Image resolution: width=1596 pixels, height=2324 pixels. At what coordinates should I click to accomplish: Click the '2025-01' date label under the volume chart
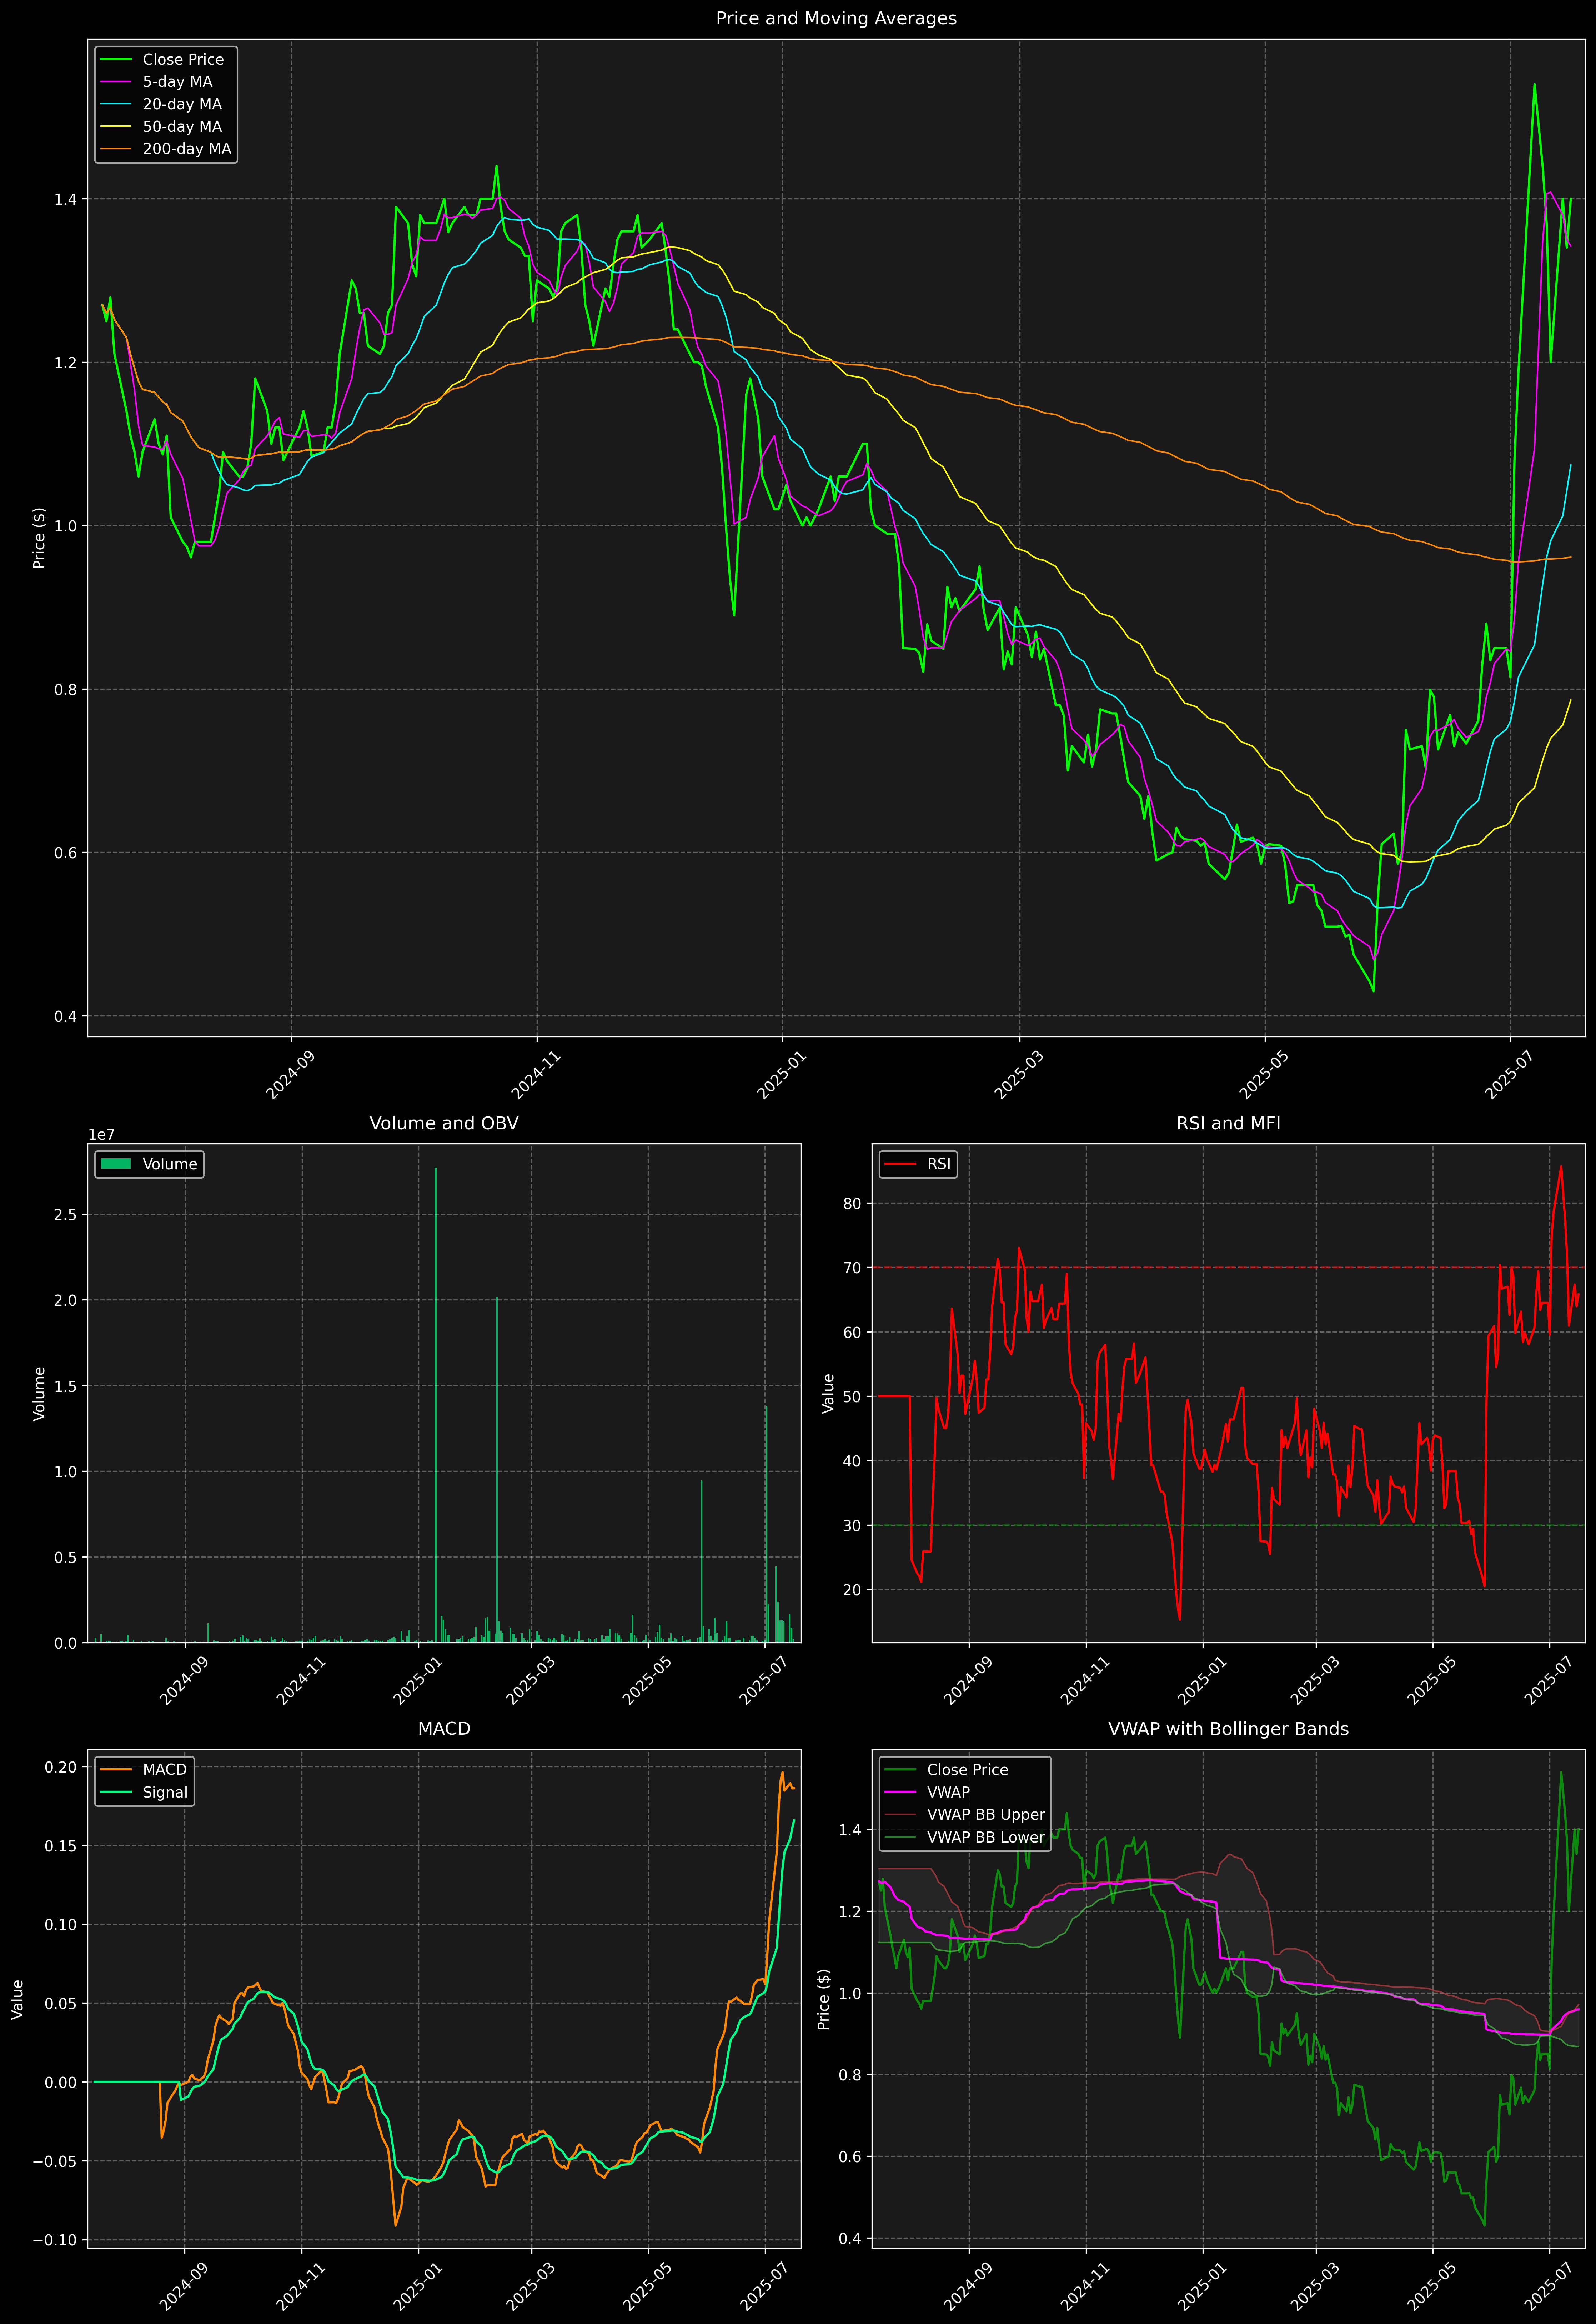418,1682
